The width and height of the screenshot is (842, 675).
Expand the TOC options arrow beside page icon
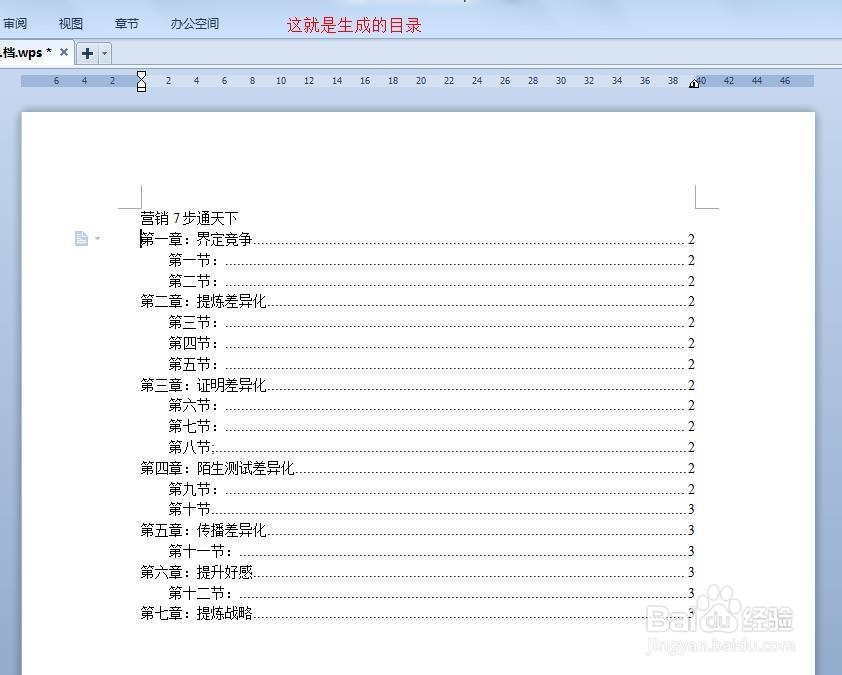[x=98, y=238]
